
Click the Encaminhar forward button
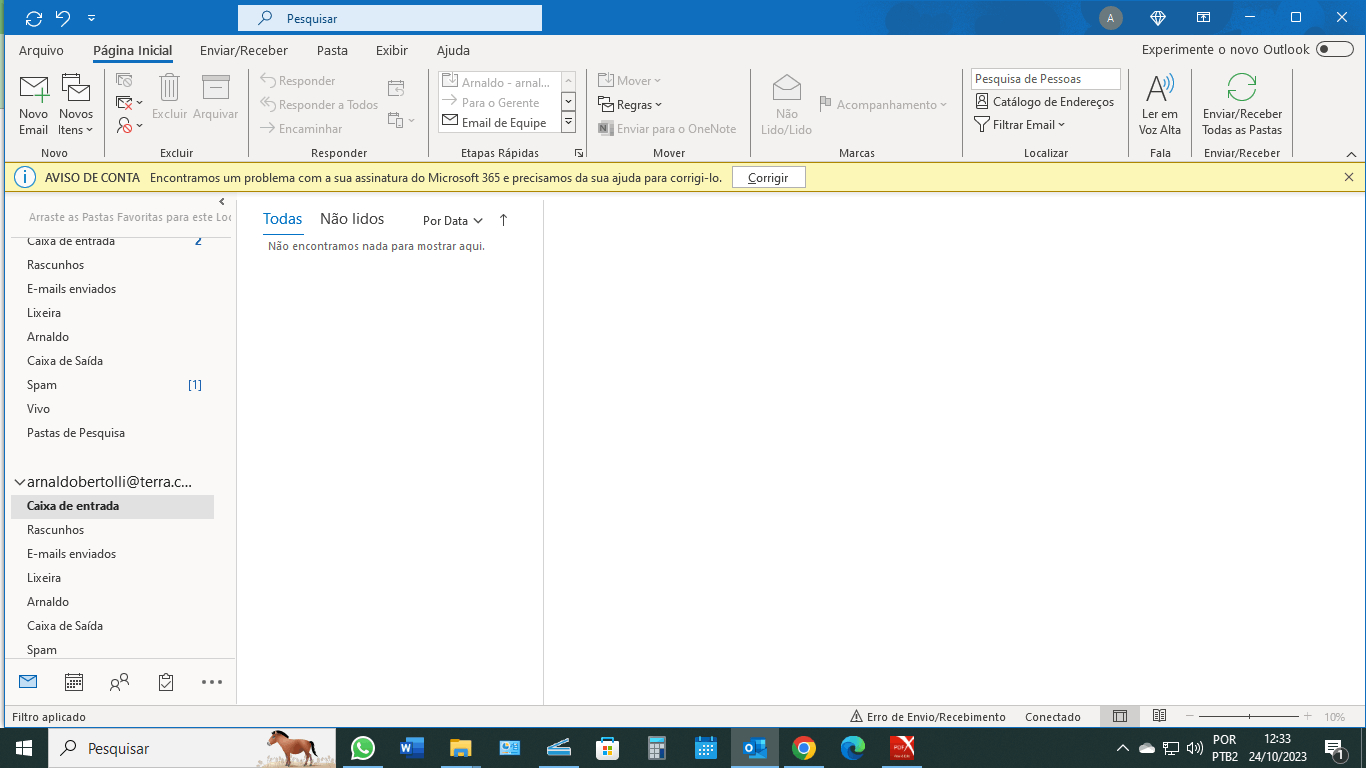[301, 129]
